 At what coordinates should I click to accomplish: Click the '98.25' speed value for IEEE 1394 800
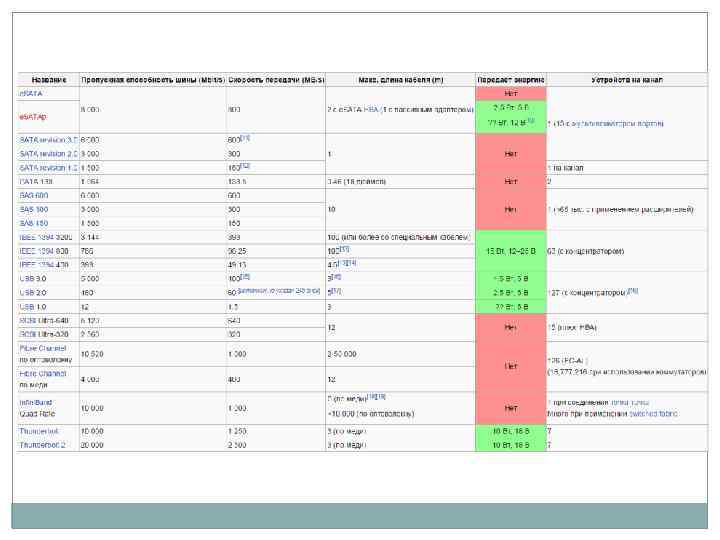[x=237, y=251]
